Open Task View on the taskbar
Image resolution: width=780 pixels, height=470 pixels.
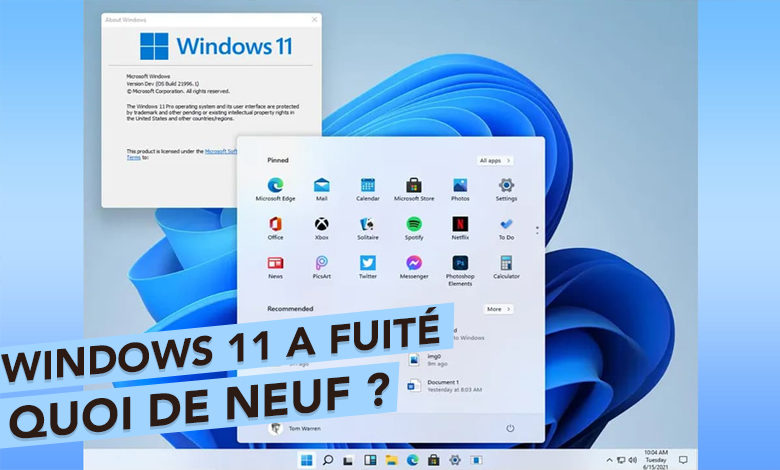(349, 460)
